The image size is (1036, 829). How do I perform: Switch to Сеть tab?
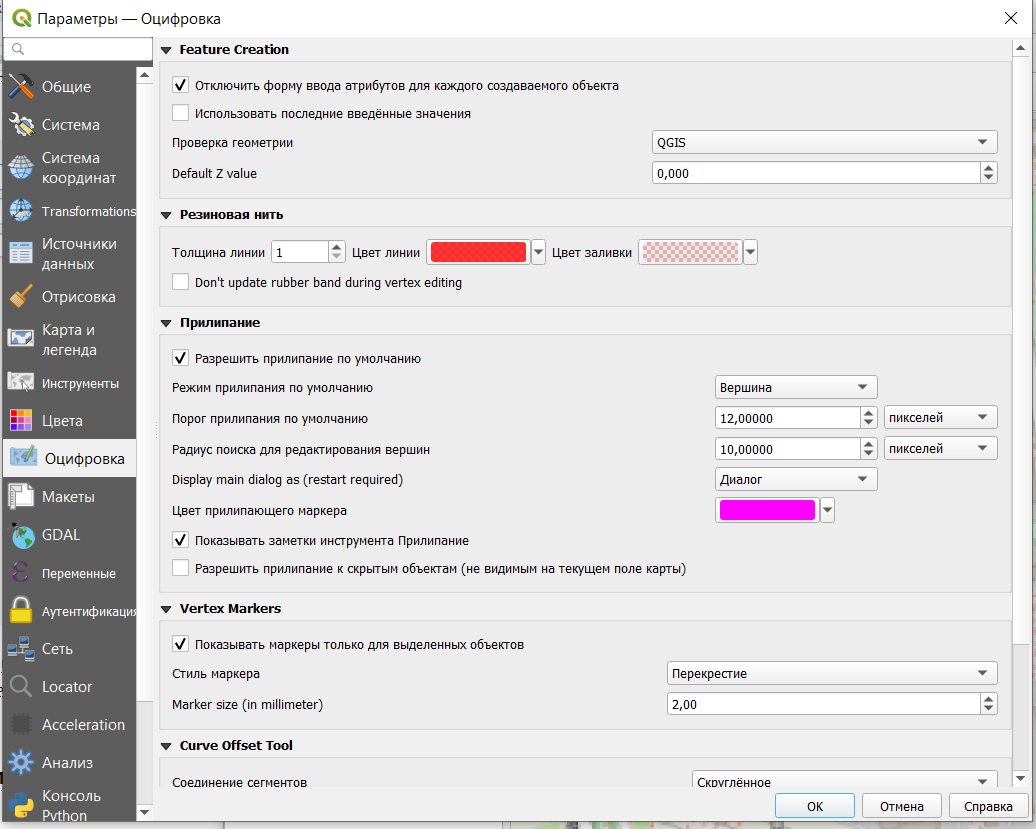(69, 649)
